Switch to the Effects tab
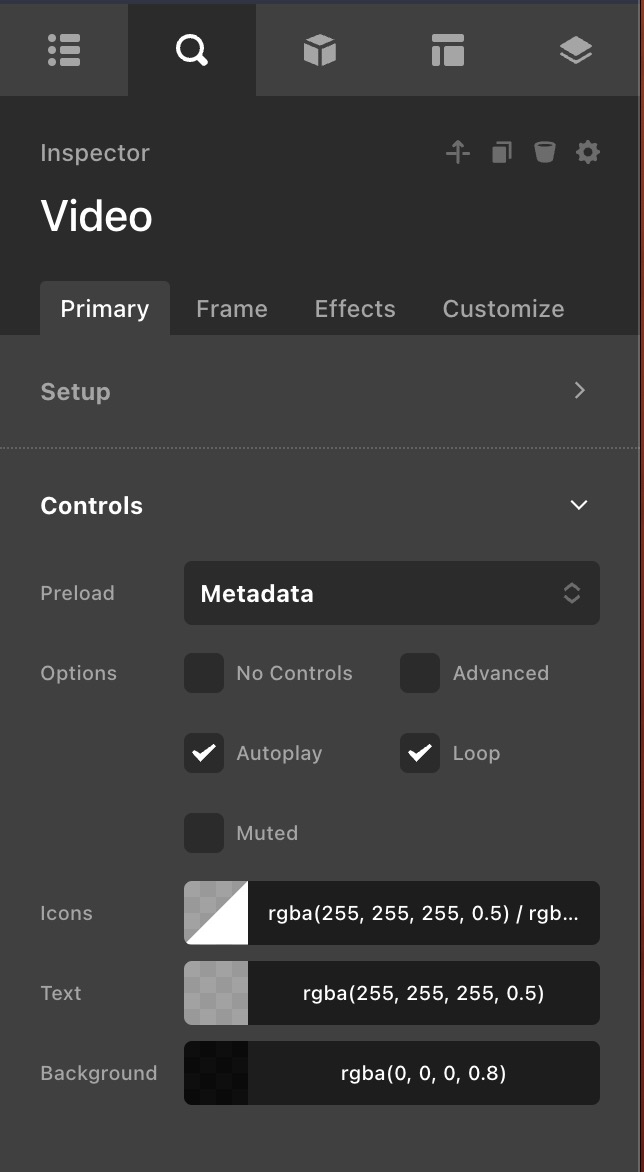Viewport: 644px width, 1172px height. click(x=355, y=309)
